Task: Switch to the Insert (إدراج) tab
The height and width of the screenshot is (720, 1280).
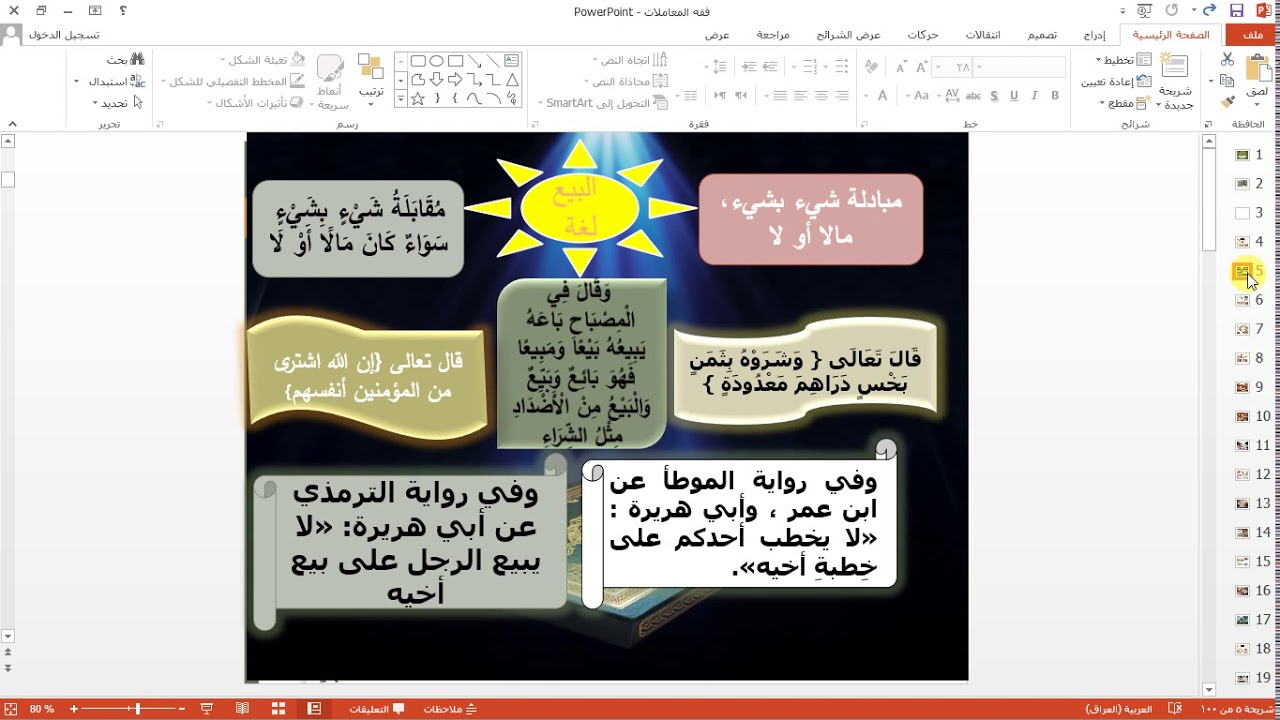Action: click(1094, 35)
